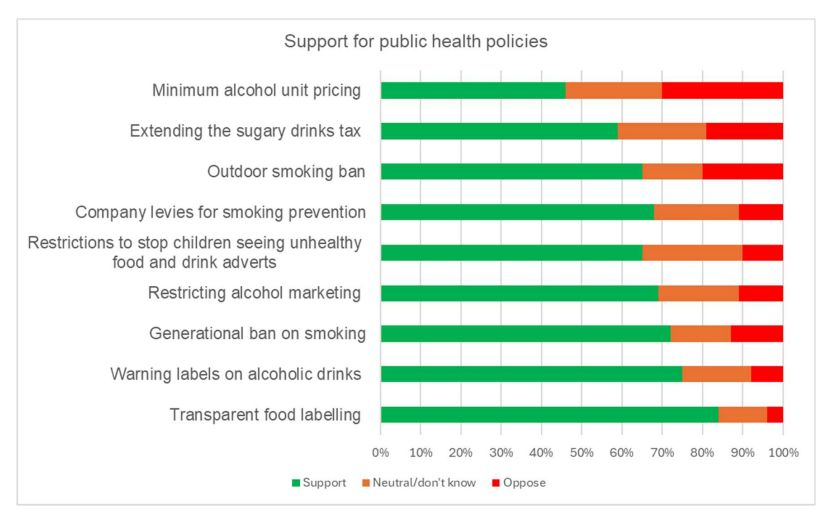Select the 0% tick label on the axis

[380, 452]
